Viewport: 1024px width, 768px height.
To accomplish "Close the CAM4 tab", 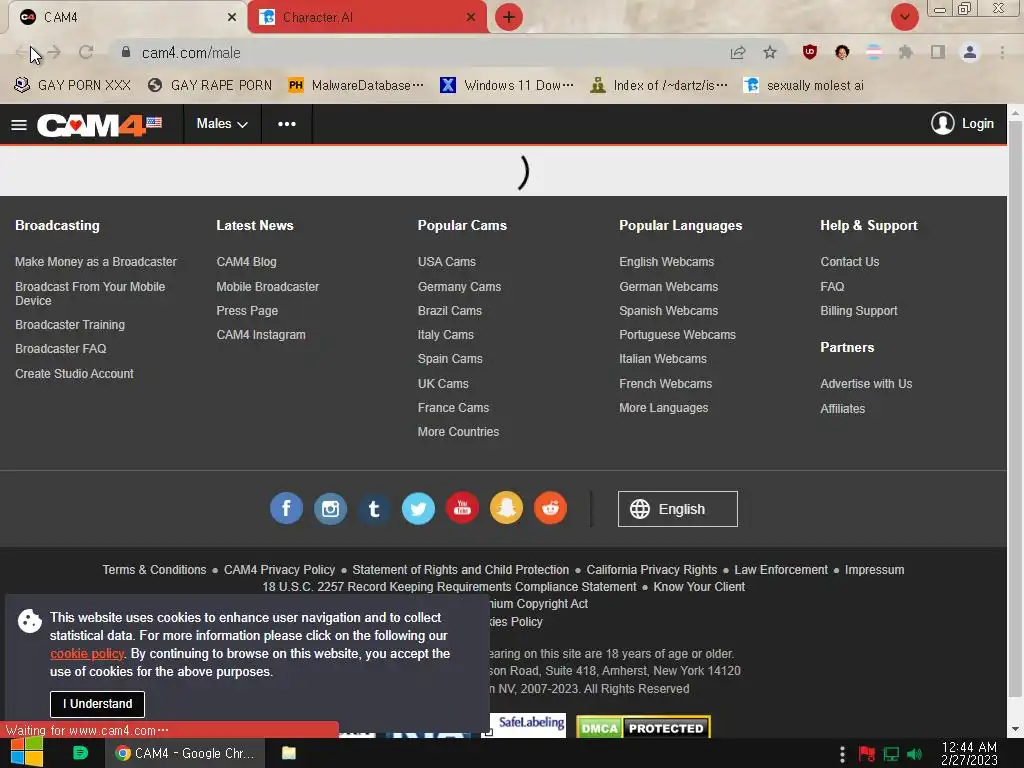I will pos(232,18).
